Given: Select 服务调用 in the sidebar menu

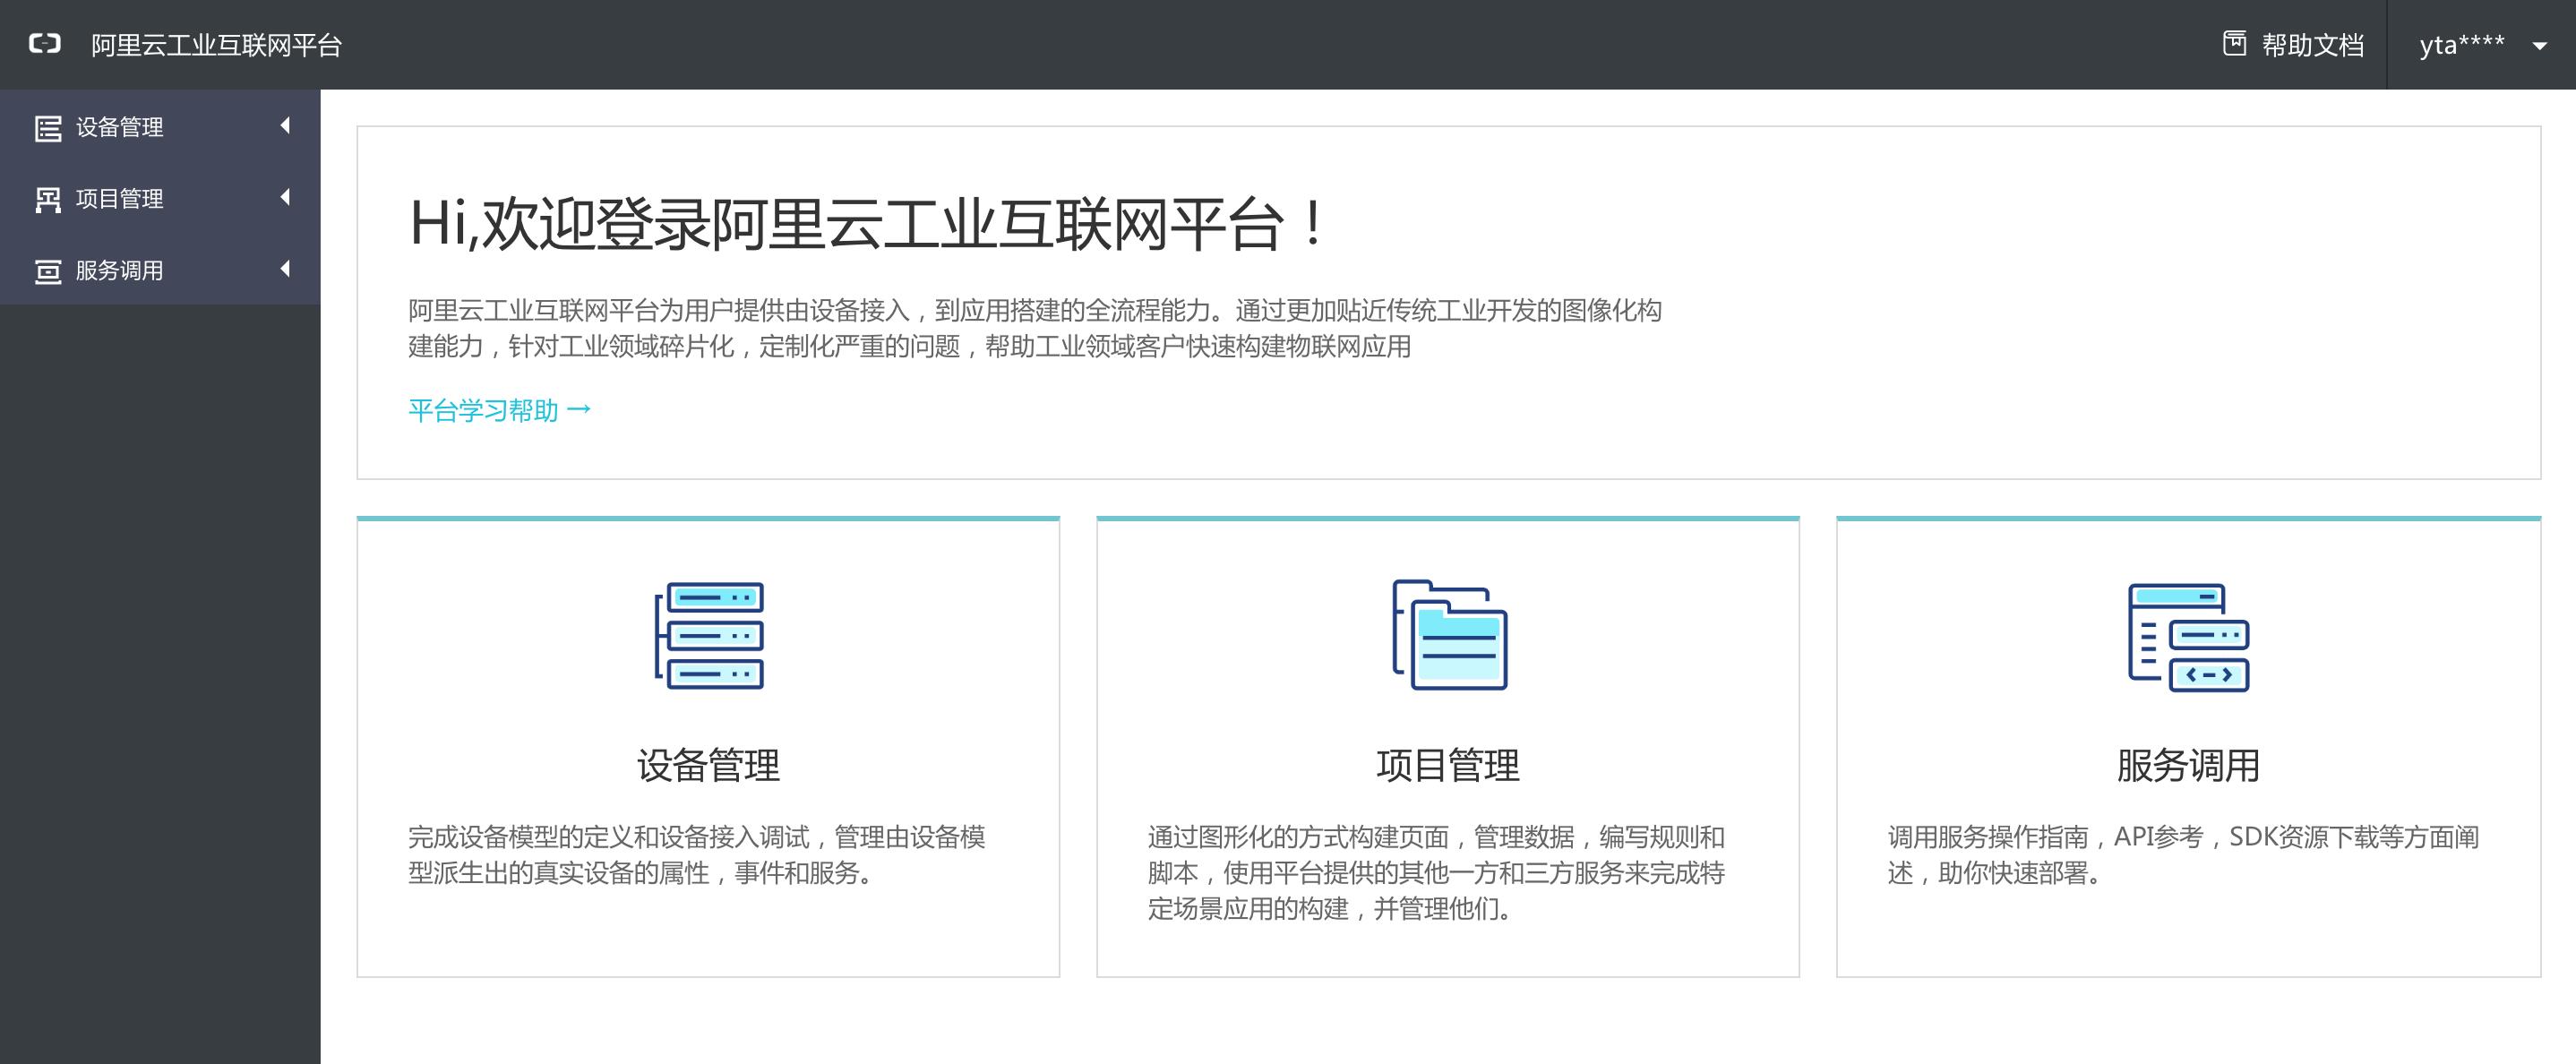Looking at the screenshot, I should (120, 271).
